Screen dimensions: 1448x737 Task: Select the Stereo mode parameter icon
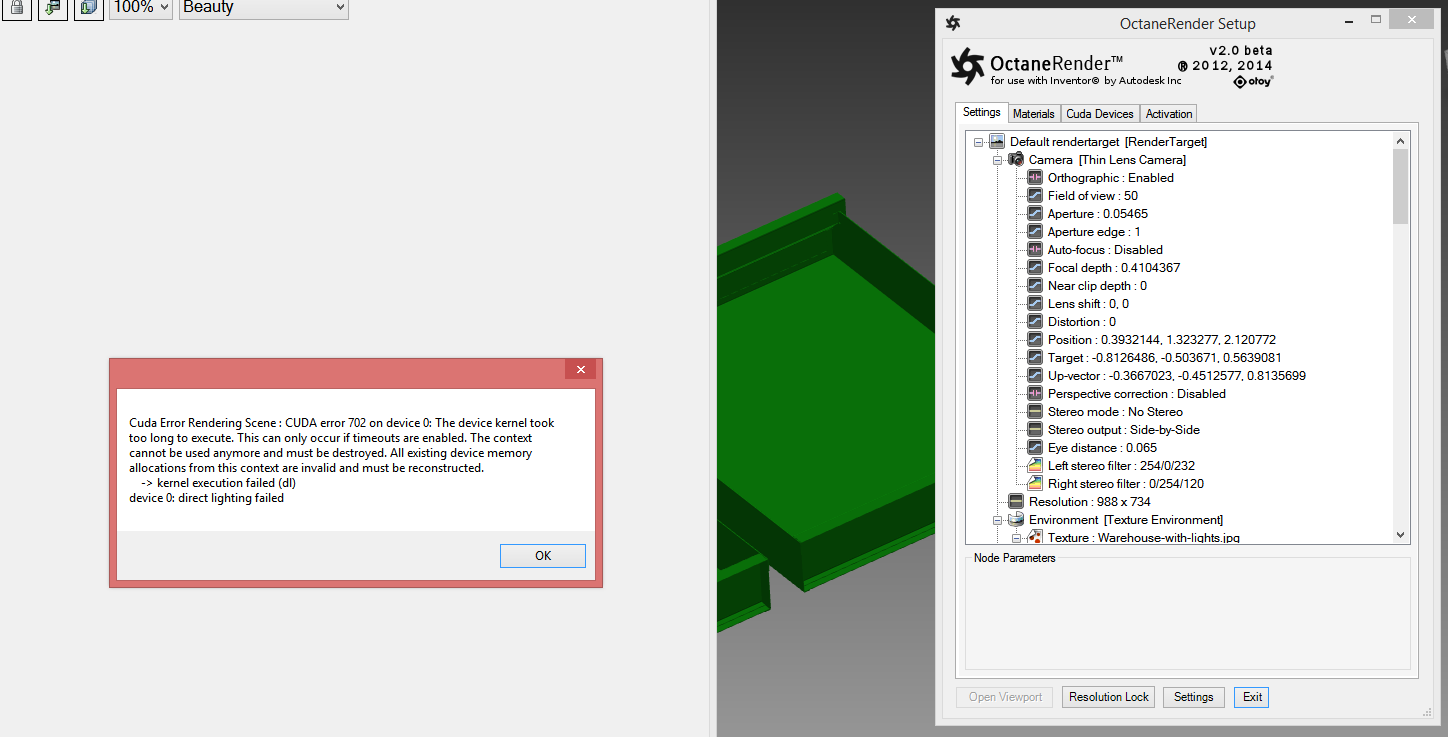tap(1035, 412)
